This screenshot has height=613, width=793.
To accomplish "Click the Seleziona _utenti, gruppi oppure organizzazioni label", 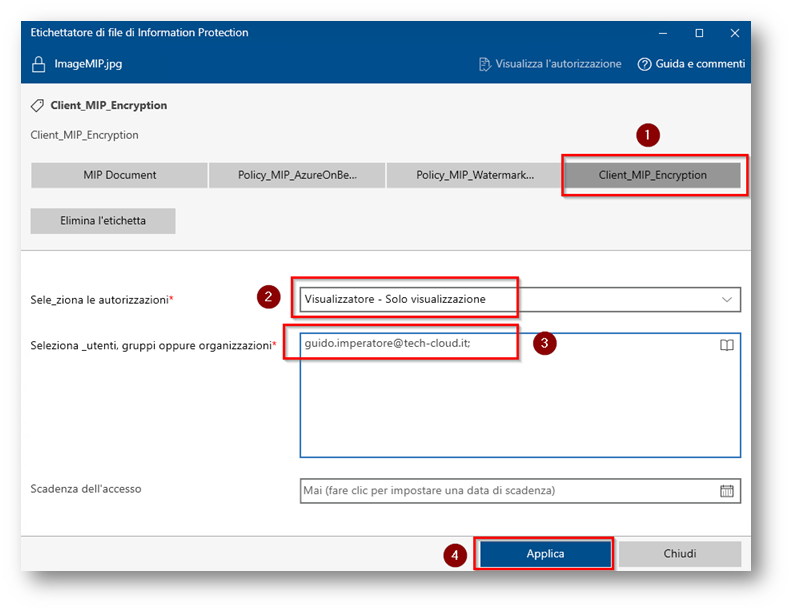I will [x=153, y=345].
